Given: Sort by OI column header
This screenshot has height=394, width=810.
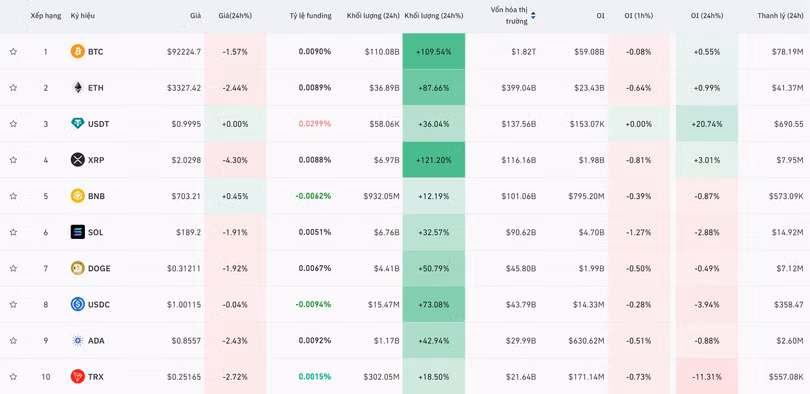Looking at the screenshot, I should (600, 16).
